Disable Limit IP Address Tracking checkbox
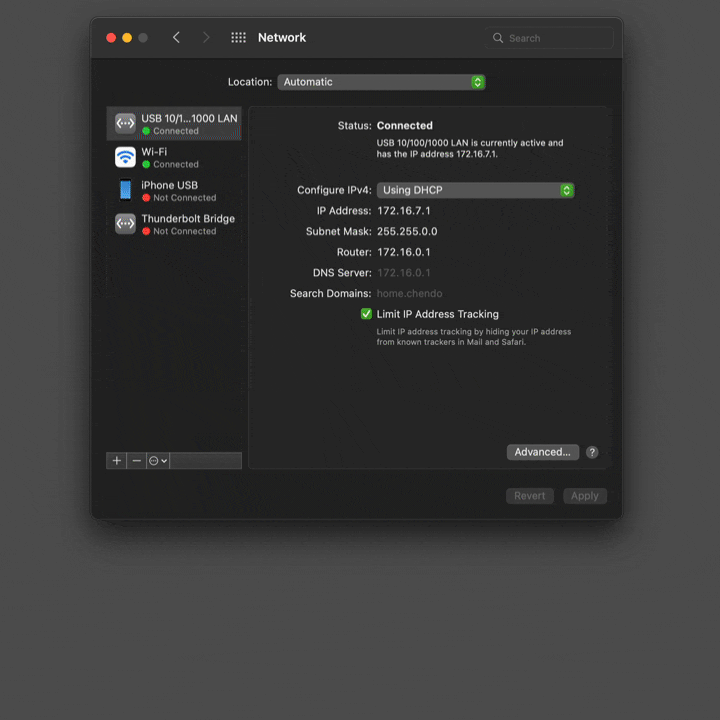Screen dimensions: 720x720 pos(366,314)
